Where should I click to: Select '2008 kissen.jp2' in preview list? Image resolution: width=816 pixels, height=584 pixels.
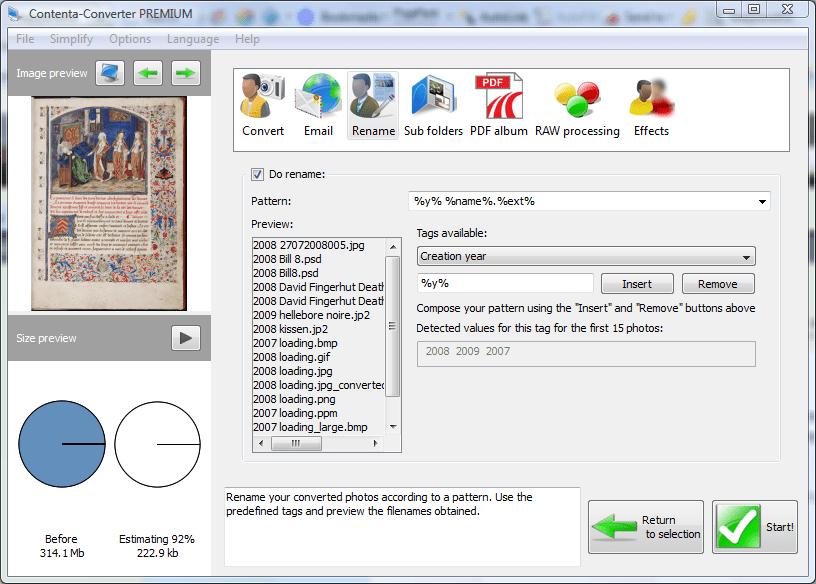tap(290, 329)
